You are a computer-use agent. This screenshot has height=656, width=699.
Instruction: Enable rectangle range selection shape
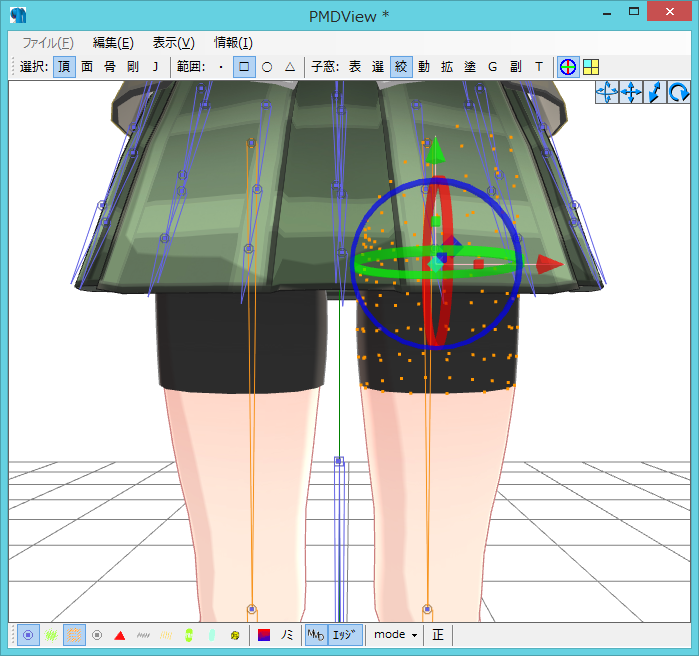pos(244,67)
